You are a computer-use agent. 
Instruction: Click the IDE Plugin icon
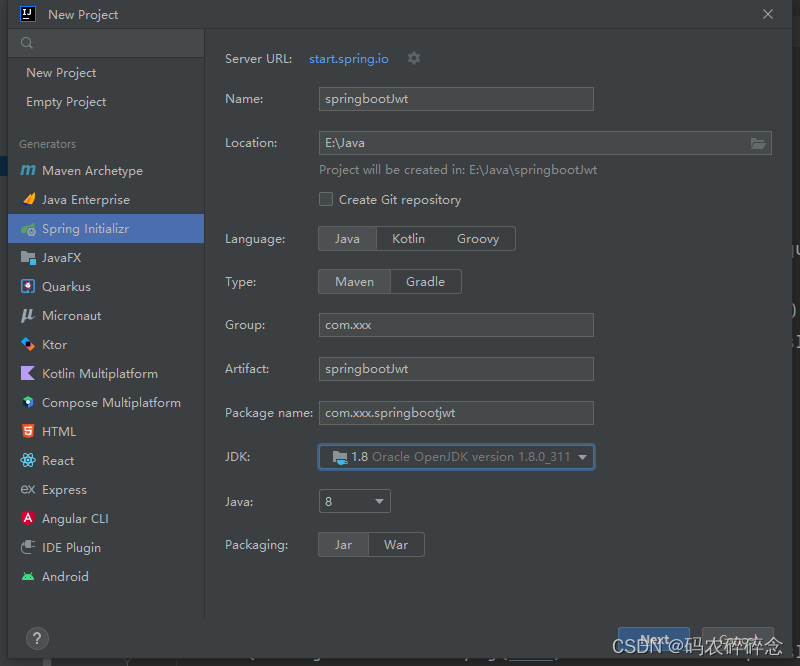click(28, 547)
